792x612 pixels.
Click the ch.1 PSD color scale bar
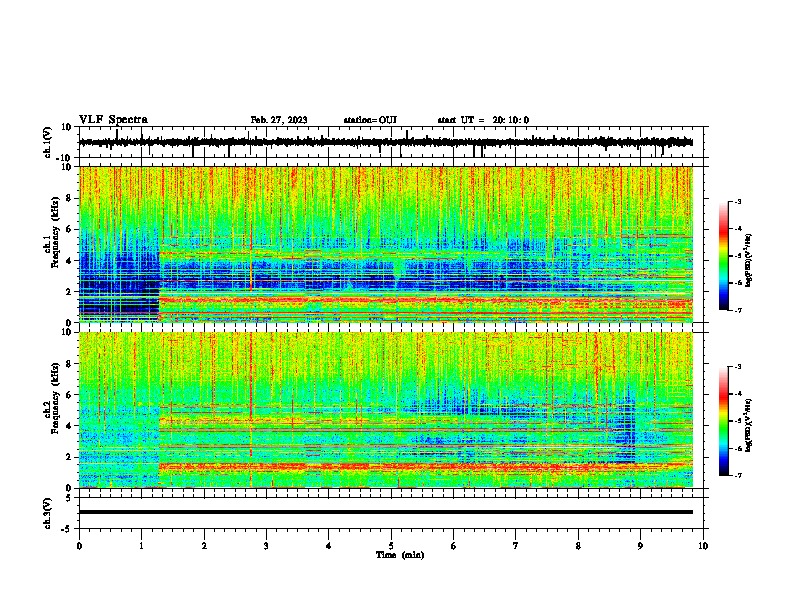tap(724, 256)
